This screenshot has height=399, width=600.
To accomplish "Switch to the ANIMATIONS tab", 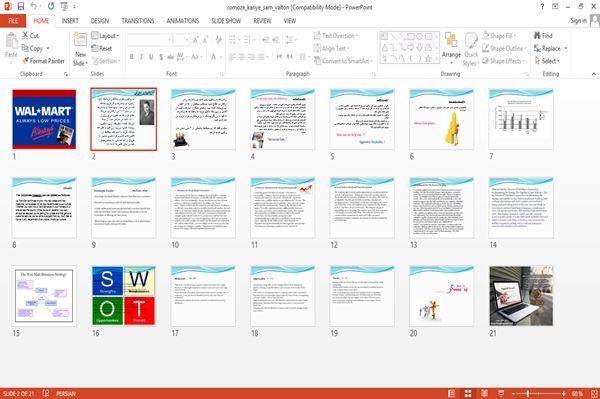I will tap(183, 21).
